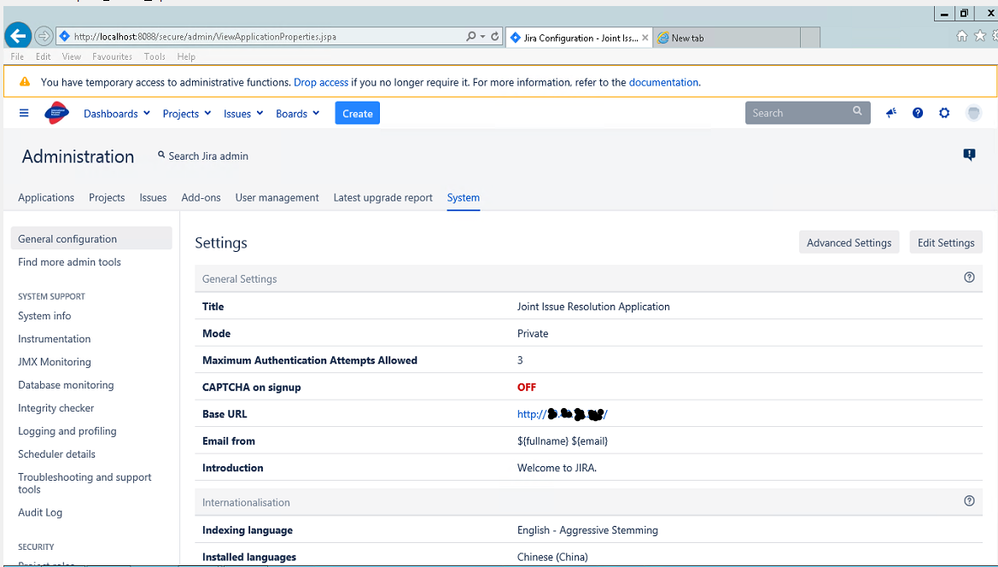998x567 pixels.
Task: Click the browser URL address field
Action: coord(261,36)
